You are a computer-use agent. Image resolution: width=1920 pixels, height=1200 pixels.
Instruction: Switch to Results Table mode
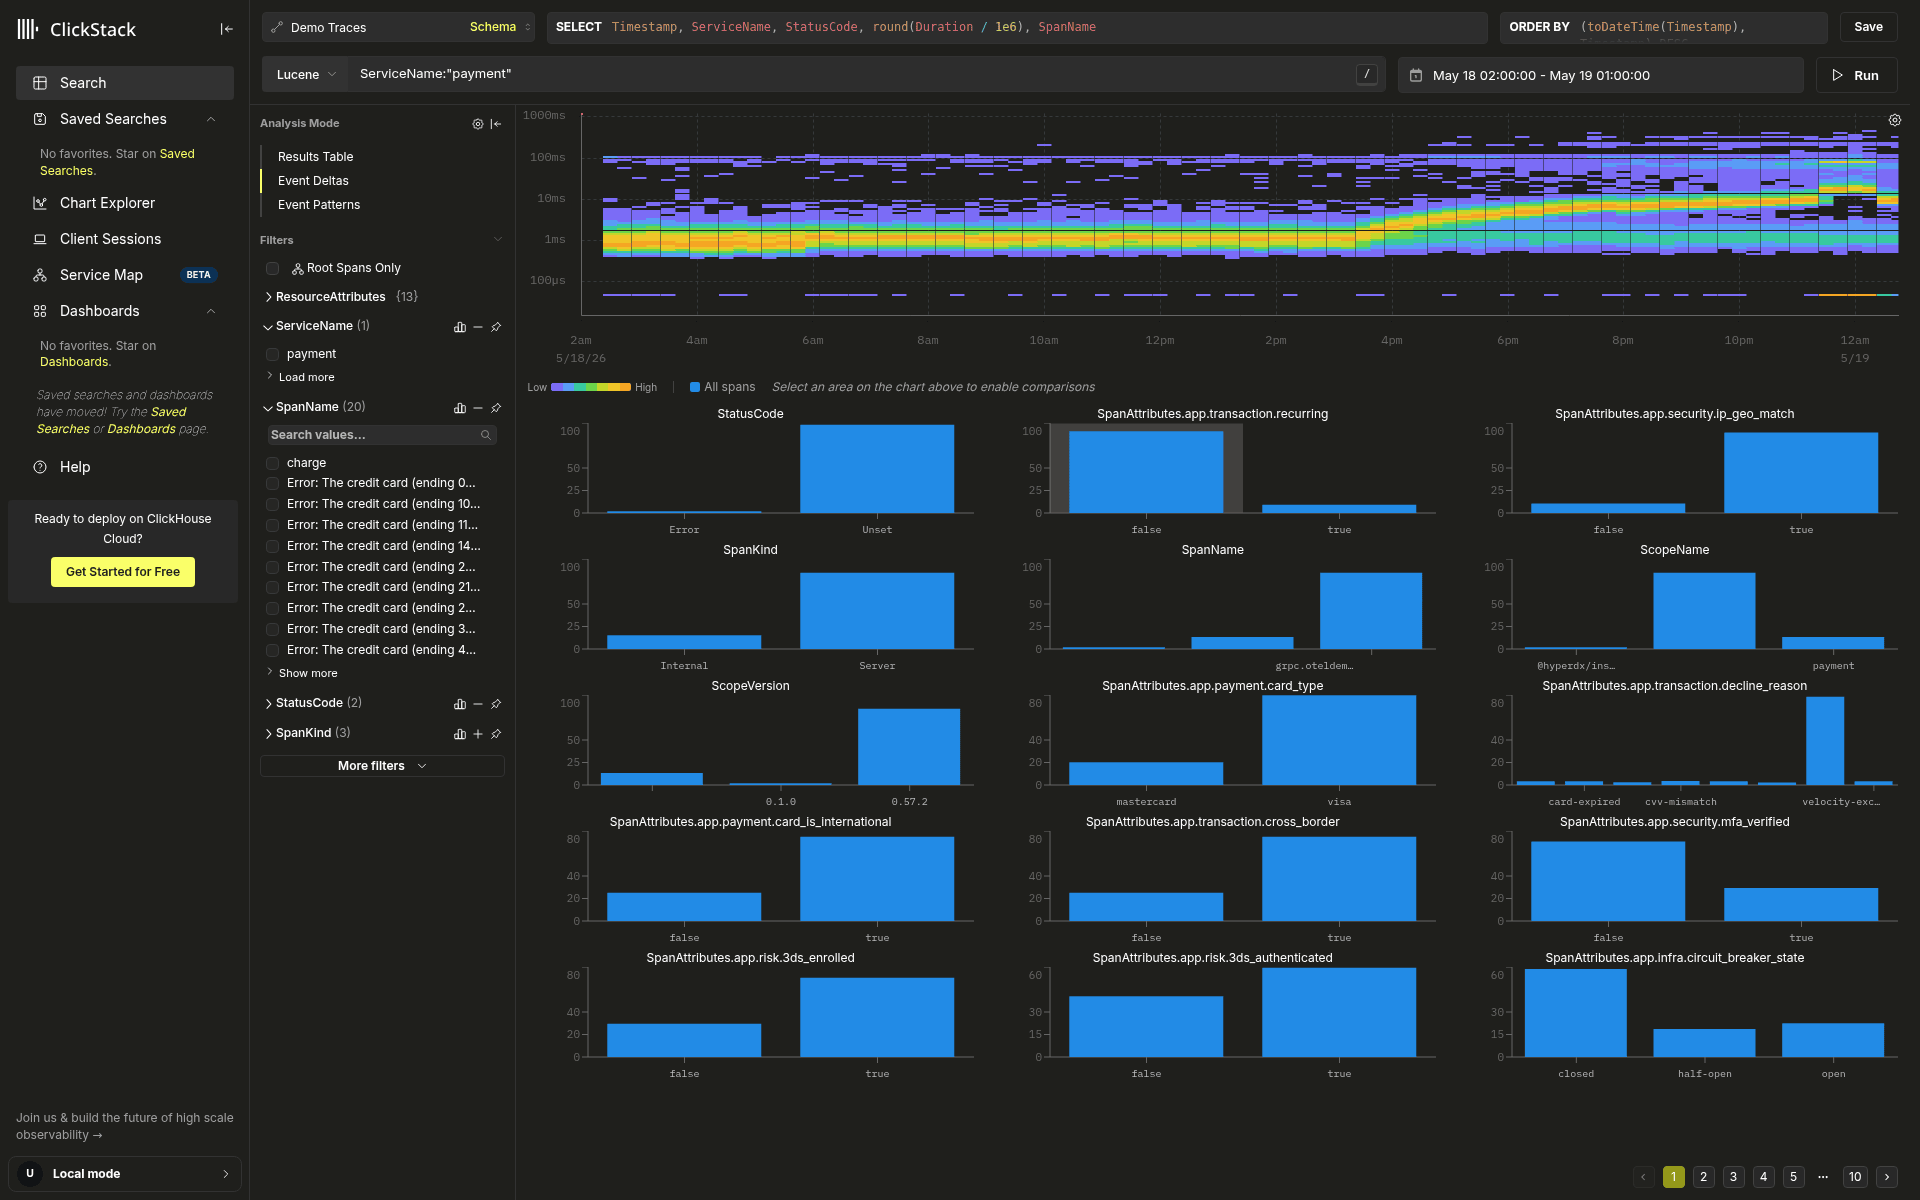[315, 157]
